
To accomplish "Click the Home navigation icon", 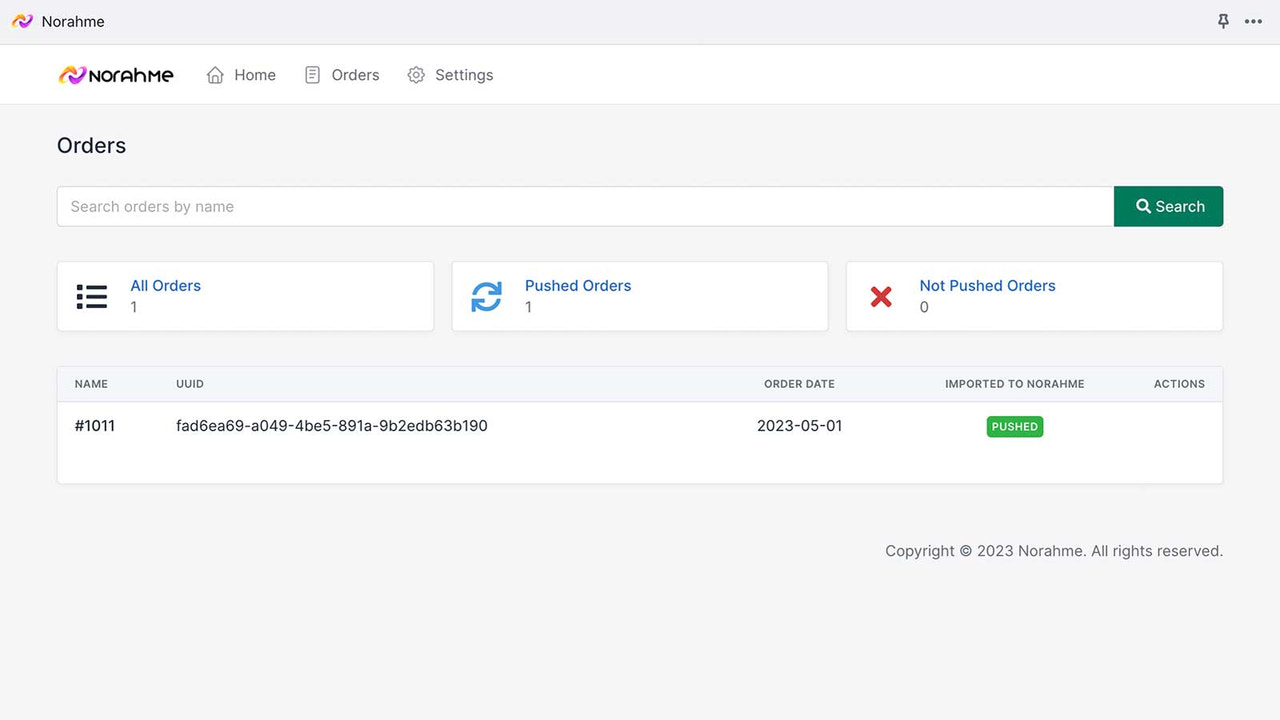I will 214,74.
